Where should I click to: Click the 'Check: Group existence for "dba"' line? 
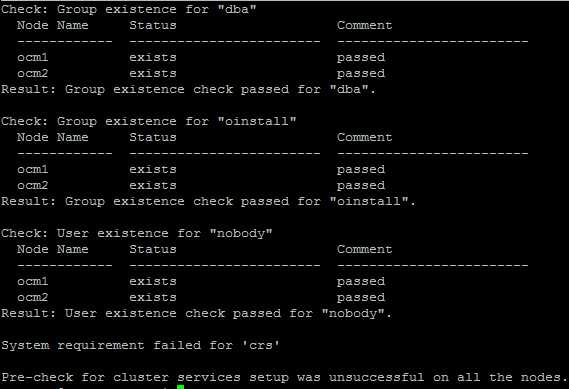tap(128, 9)
